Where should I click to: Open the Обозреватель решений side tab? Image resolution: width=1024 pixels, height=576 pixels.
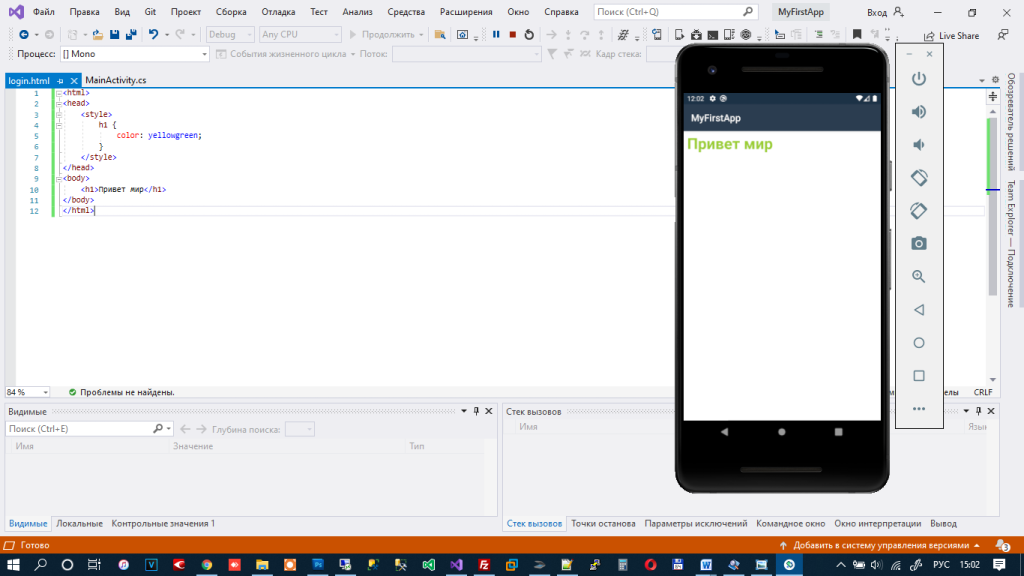click(x=1012, y=122)
